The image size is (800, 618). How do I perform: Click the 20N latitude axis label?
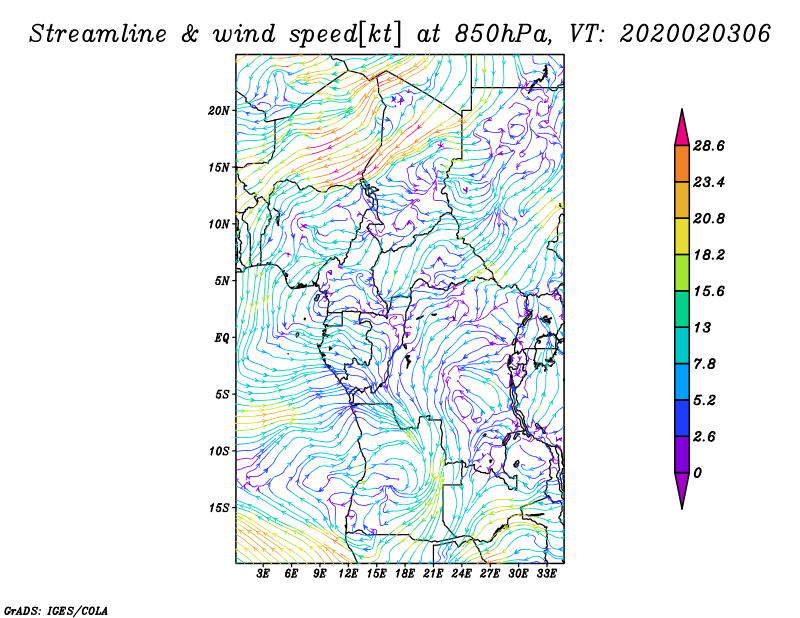[x=219, y=110]
